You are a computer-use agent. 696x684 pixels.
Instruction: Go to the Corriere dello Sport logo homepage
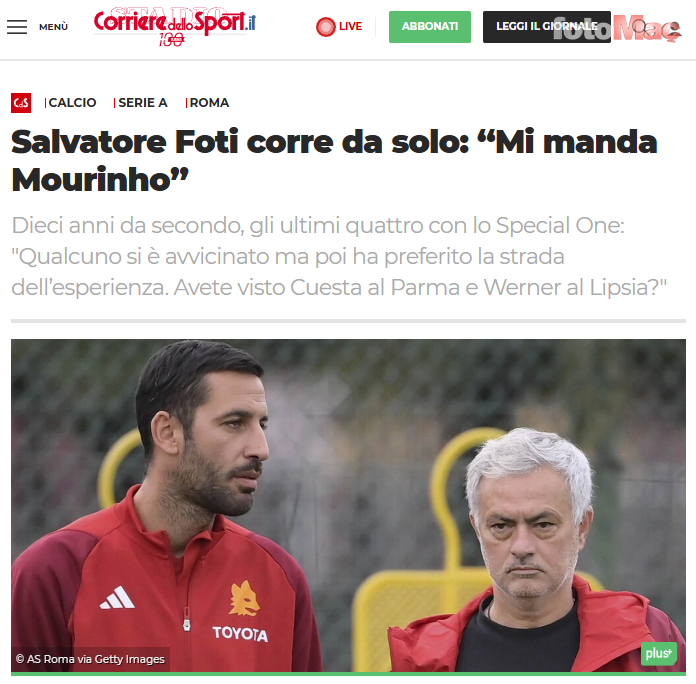coord(174,22)
